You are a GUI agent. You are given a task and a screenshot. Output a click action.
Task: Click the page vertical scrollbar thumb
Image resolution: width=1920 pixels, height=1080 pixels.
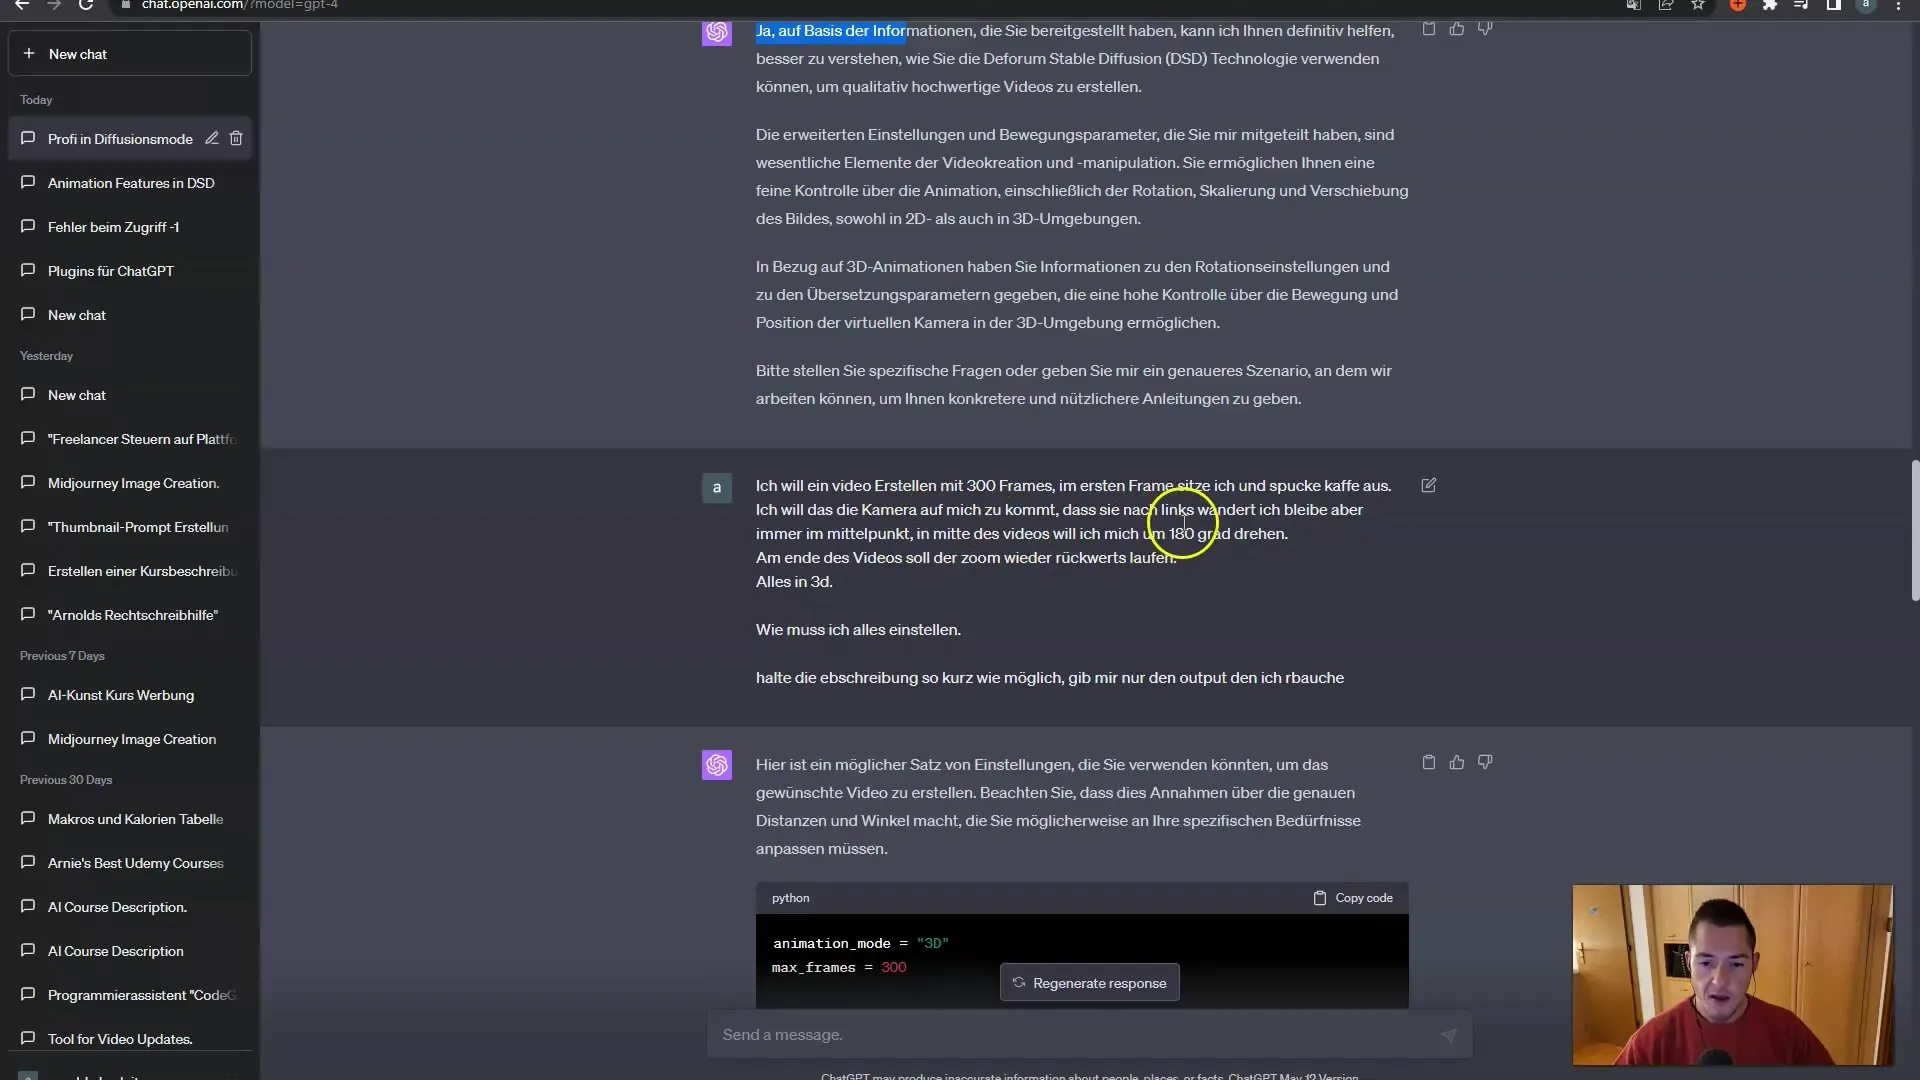point(1915,530)
